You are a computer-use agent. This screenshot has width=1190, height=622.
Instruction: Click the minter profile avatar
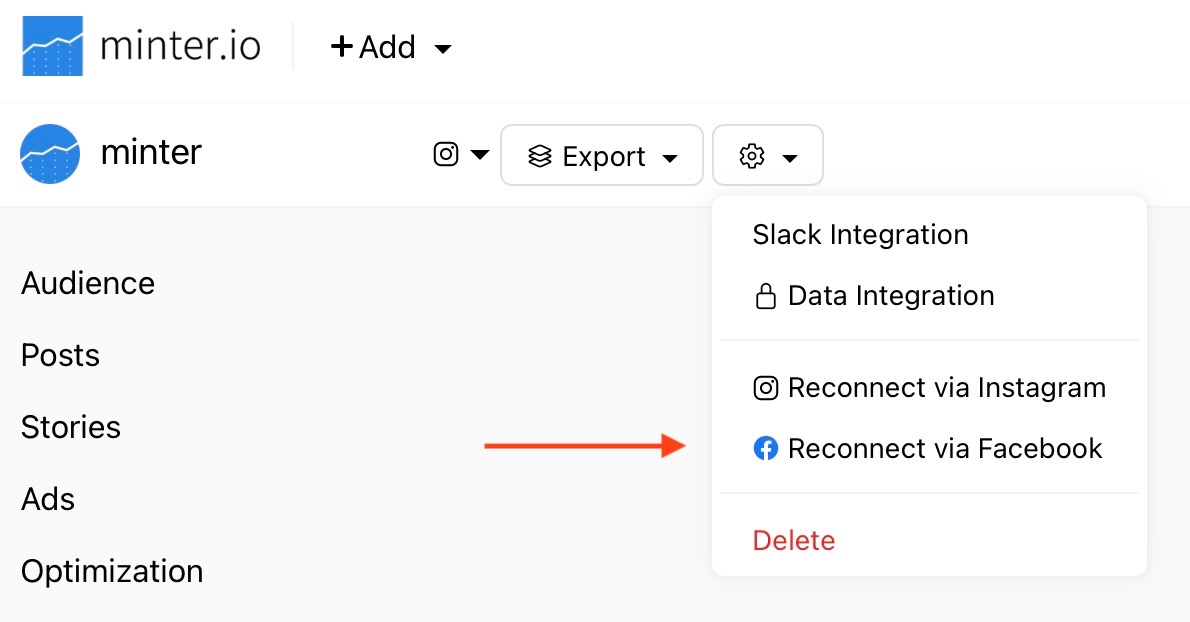pos(50,154)
